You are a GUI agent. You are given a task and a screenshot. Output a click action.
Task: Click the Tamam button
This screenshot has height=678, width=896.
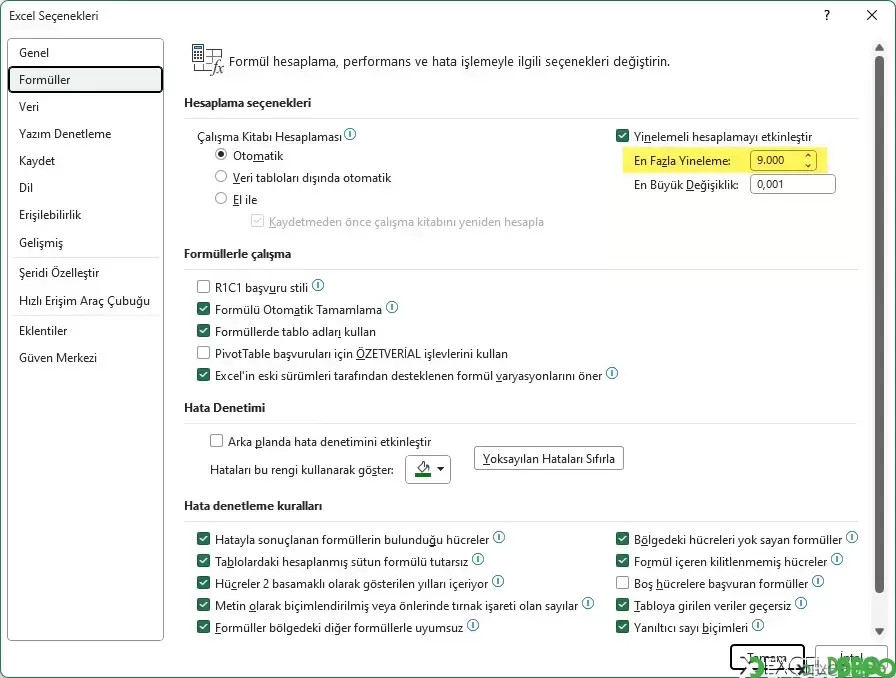(767, 658)
